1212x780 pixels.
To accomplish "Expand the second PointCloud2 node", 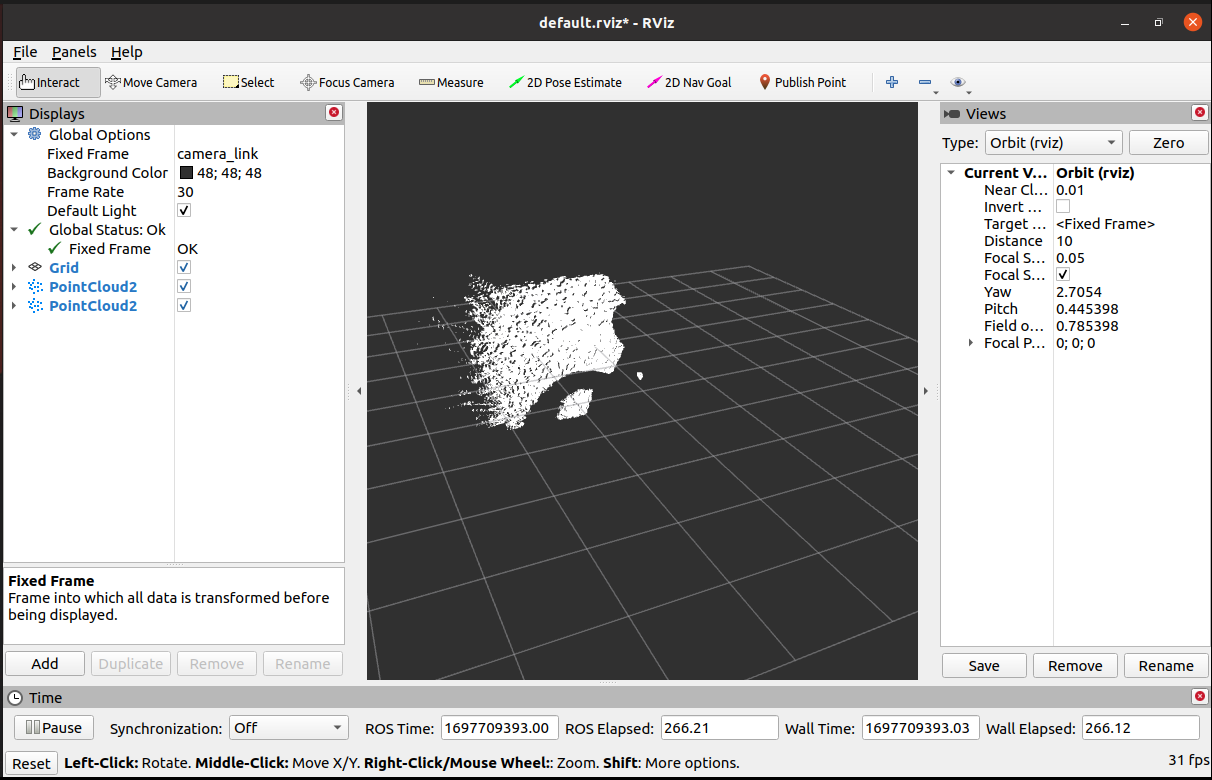I will pyautogui.click(x=14, y=305).
